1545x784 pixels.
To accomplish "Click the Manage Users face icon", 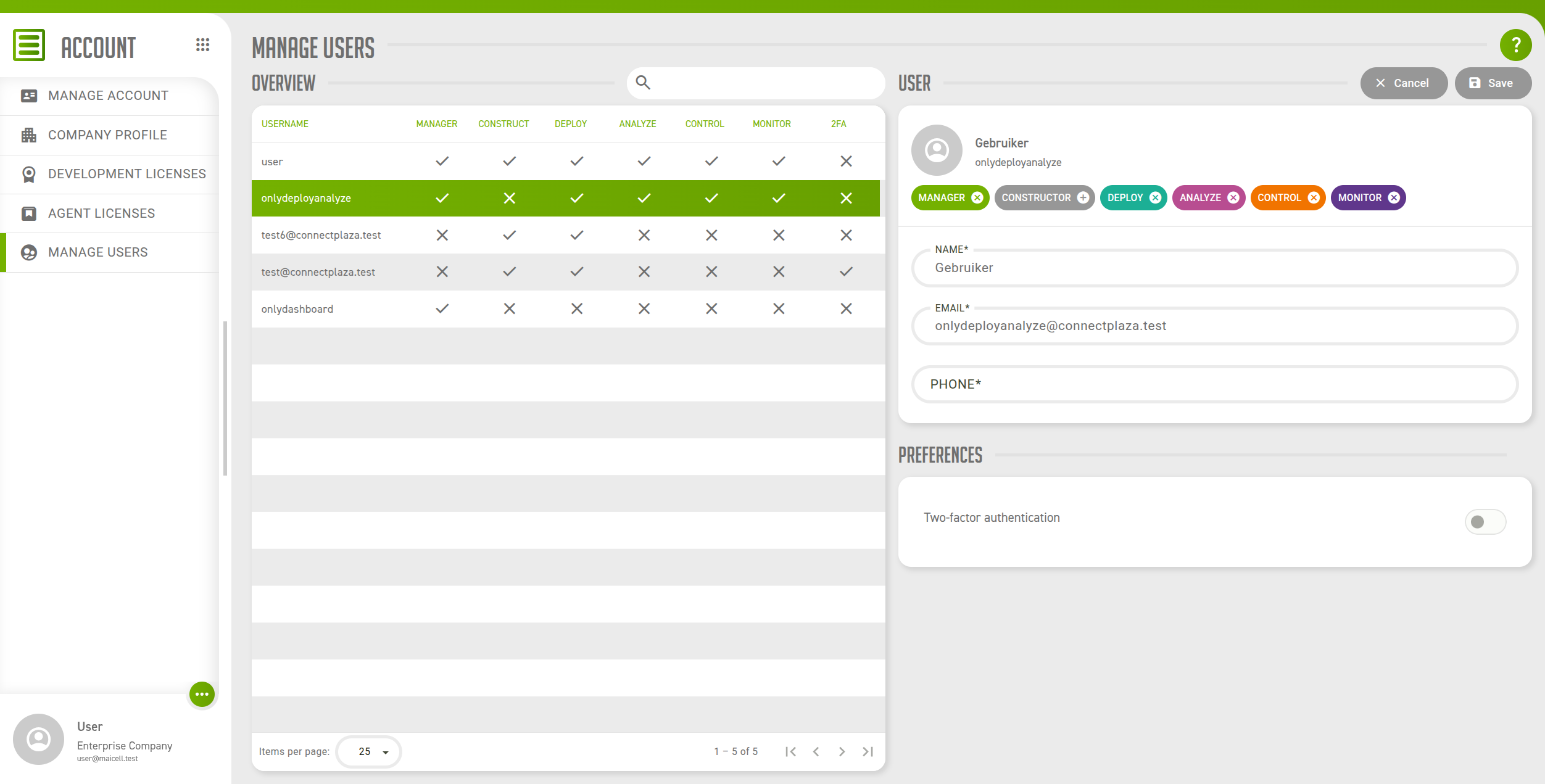I will click(29, 252).
